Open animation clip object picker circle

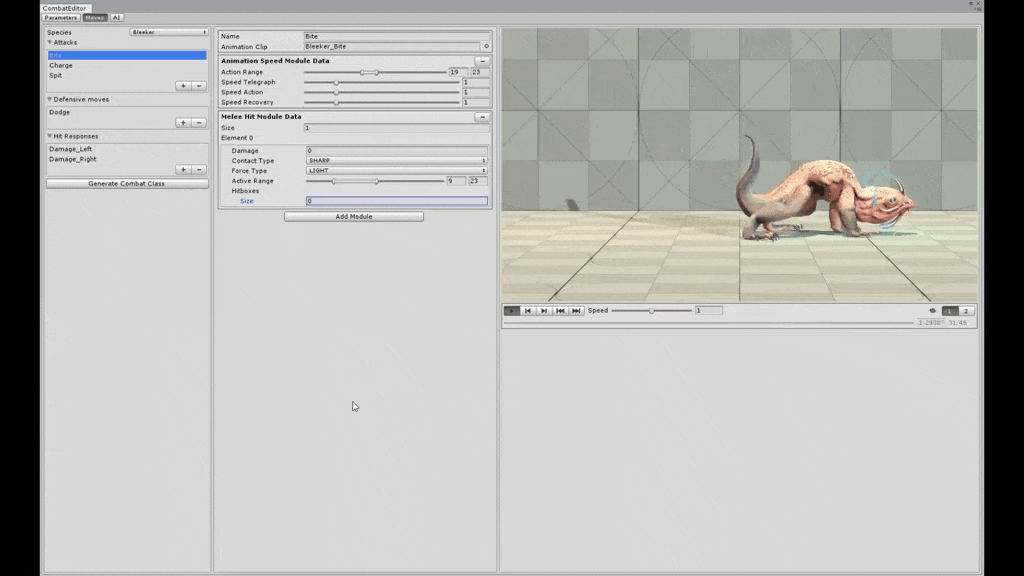[486, 47]
